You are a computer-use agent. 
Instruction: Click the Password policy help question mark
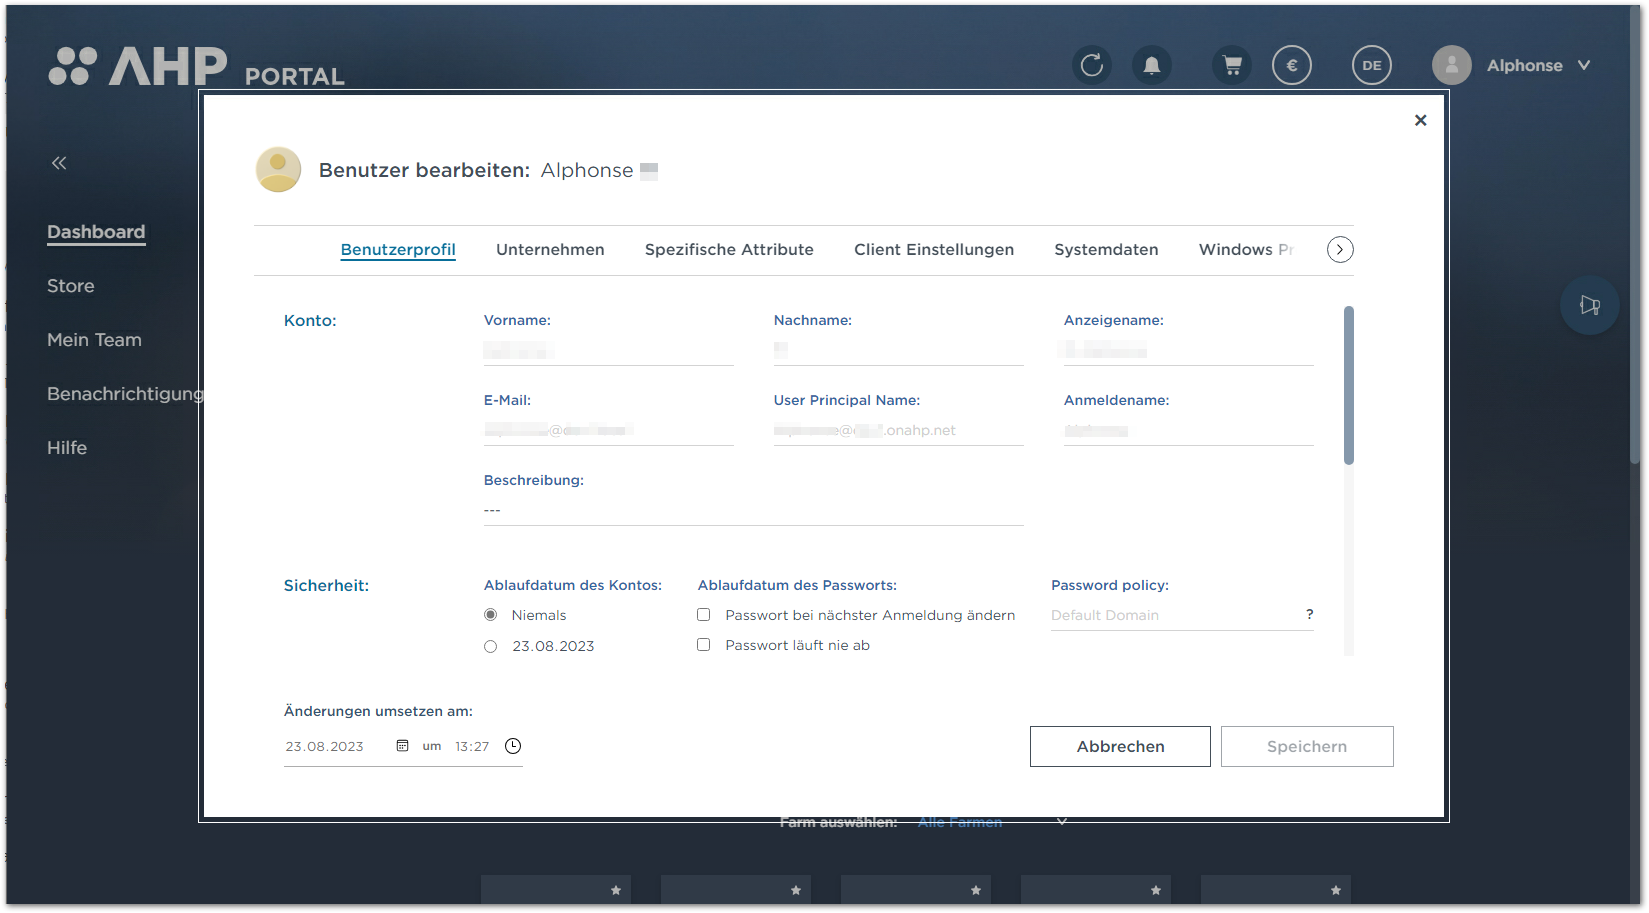[1309, 614]
